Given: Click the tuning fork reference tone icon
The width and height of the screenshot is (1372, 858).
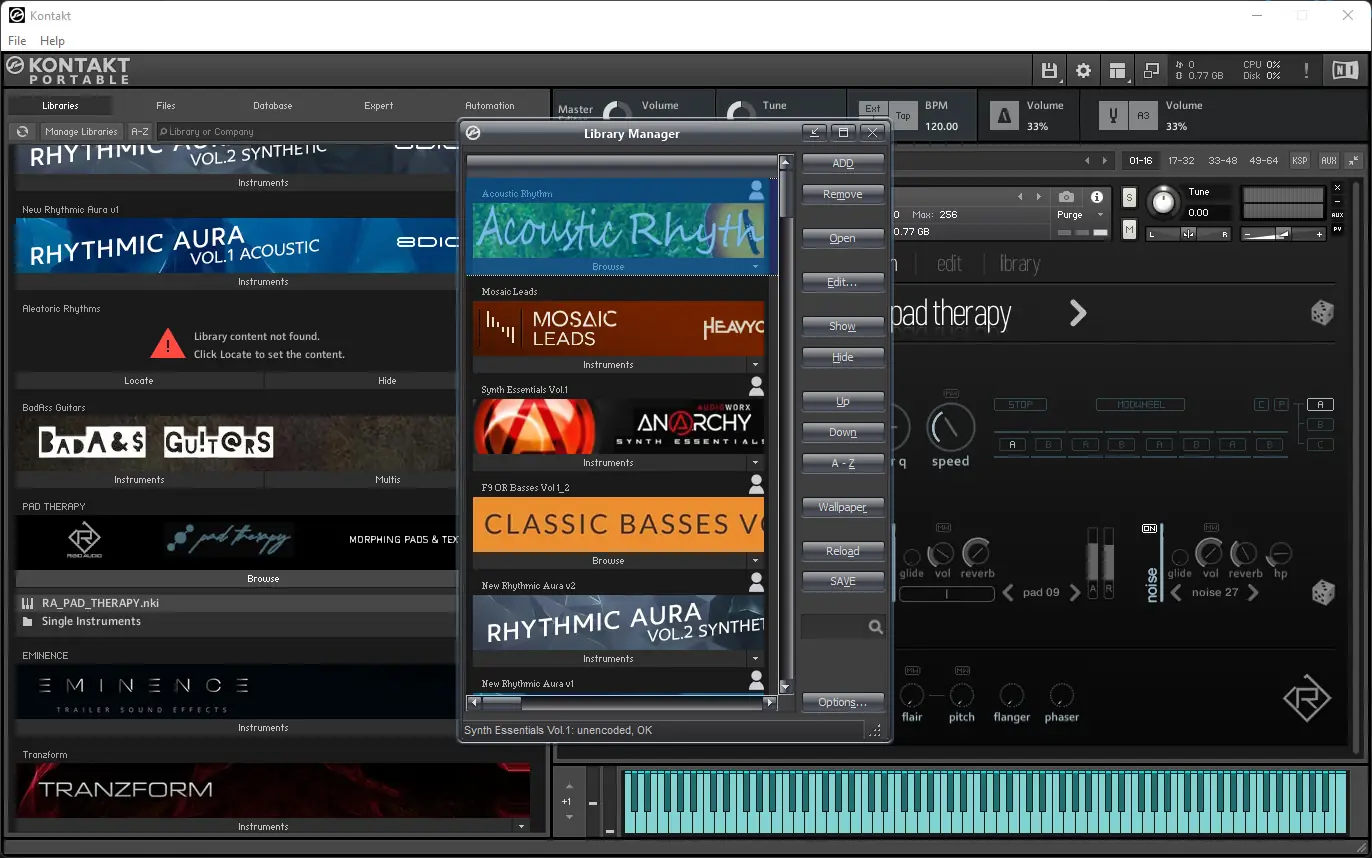Looking at the screenshot, I should pos(1112,116).
